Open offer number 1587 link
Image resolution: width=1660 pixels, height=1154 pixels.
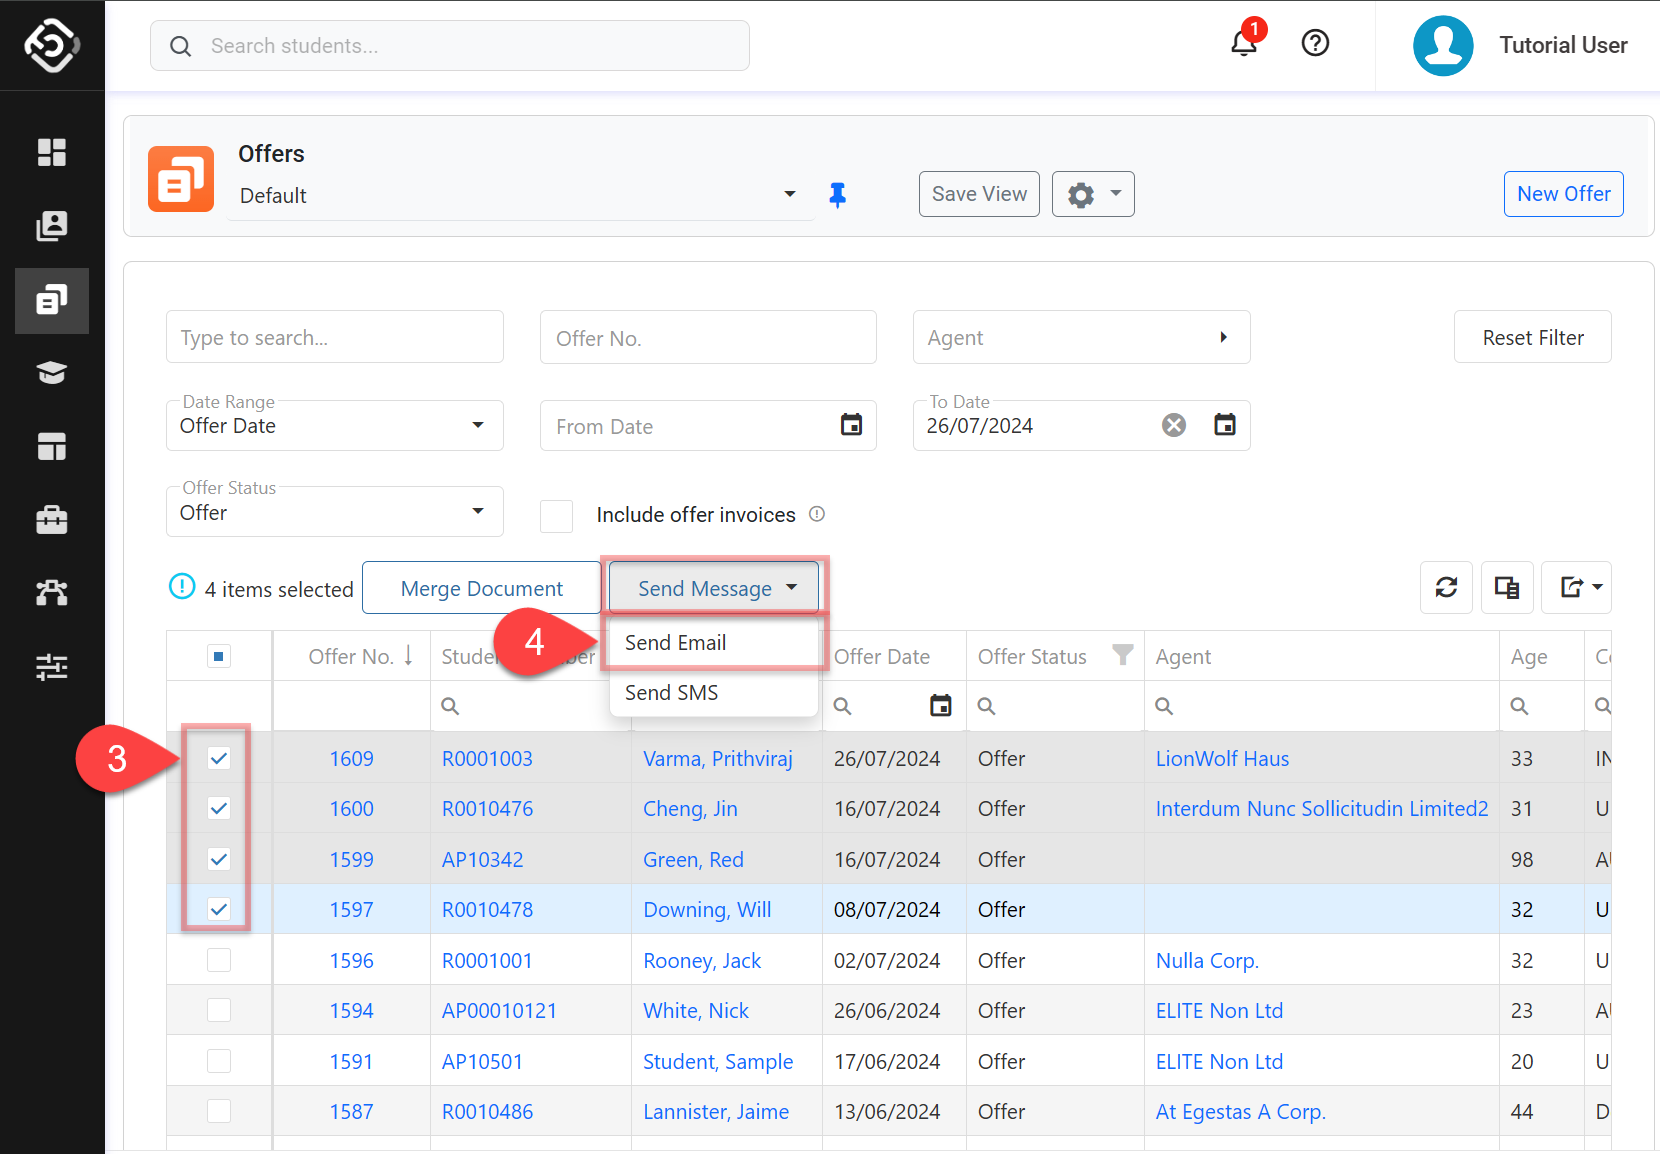tap(351, 1111)
